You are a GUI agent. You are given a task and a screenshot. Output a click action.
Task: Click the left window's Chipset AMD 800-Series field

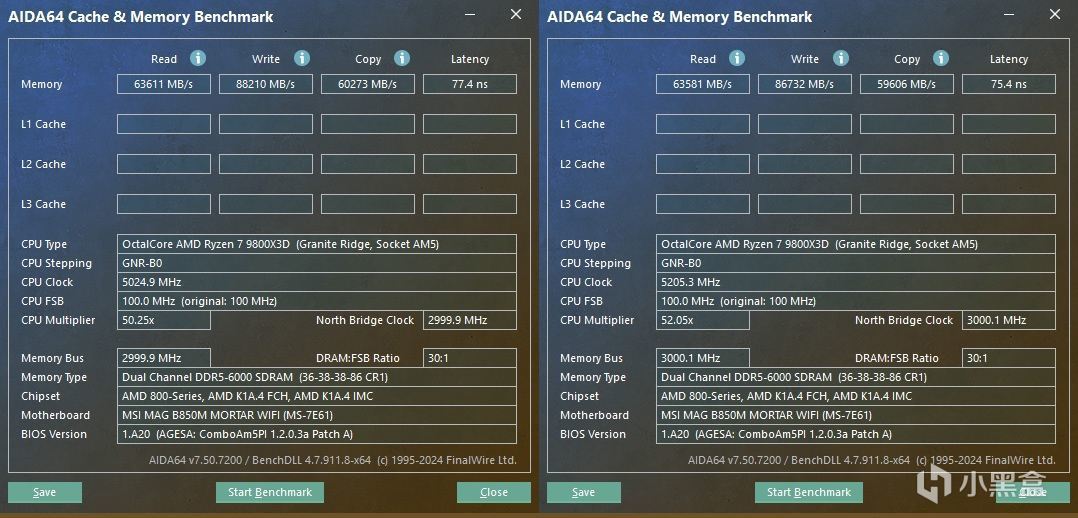[317, 396]
